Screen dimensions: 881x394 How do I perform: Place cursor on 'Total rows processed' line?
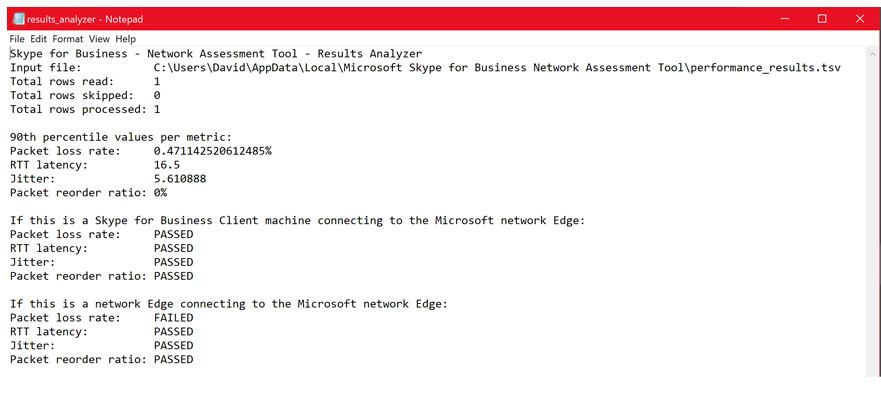click(x=85, y=109)
